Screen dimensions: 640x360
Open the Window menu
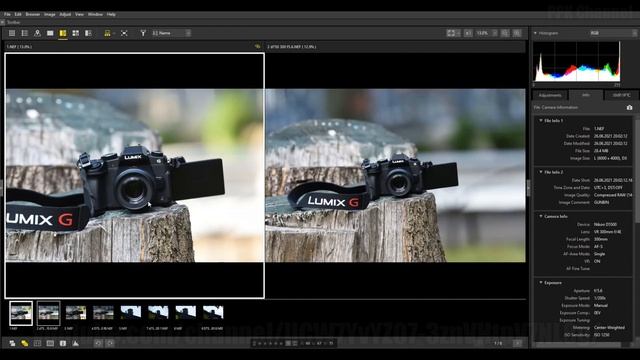95,14
